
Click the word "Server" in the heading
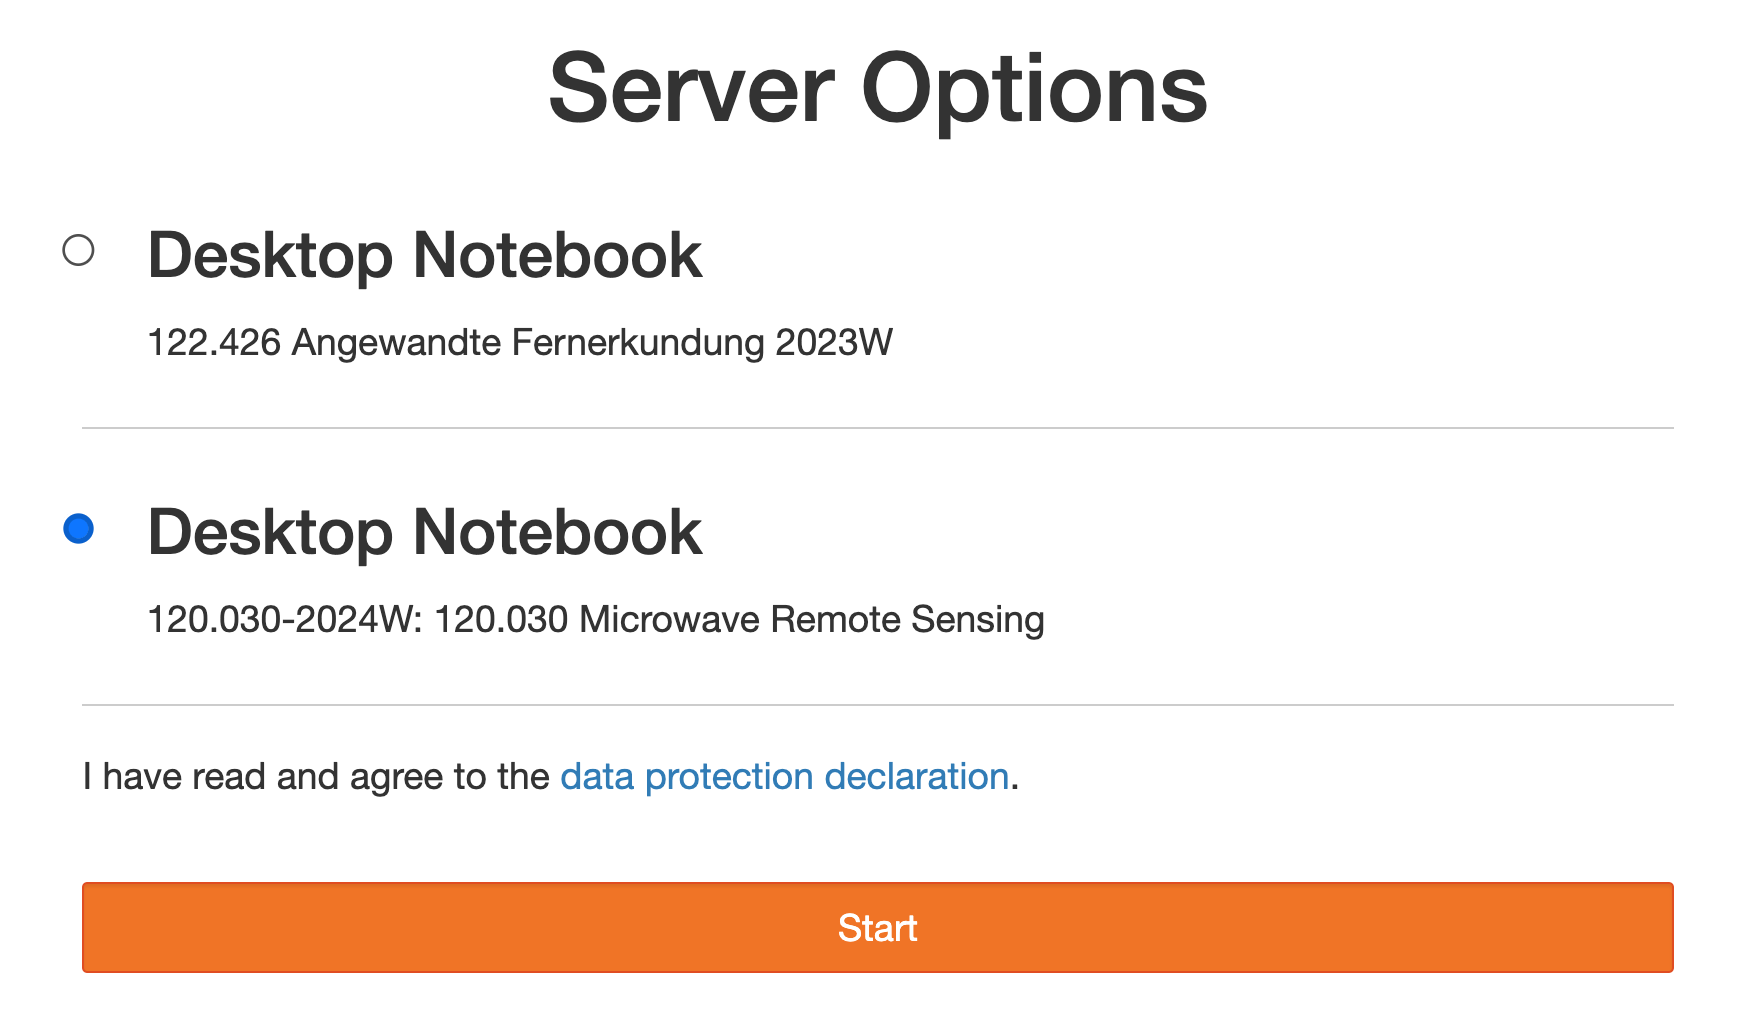(691, 90)
